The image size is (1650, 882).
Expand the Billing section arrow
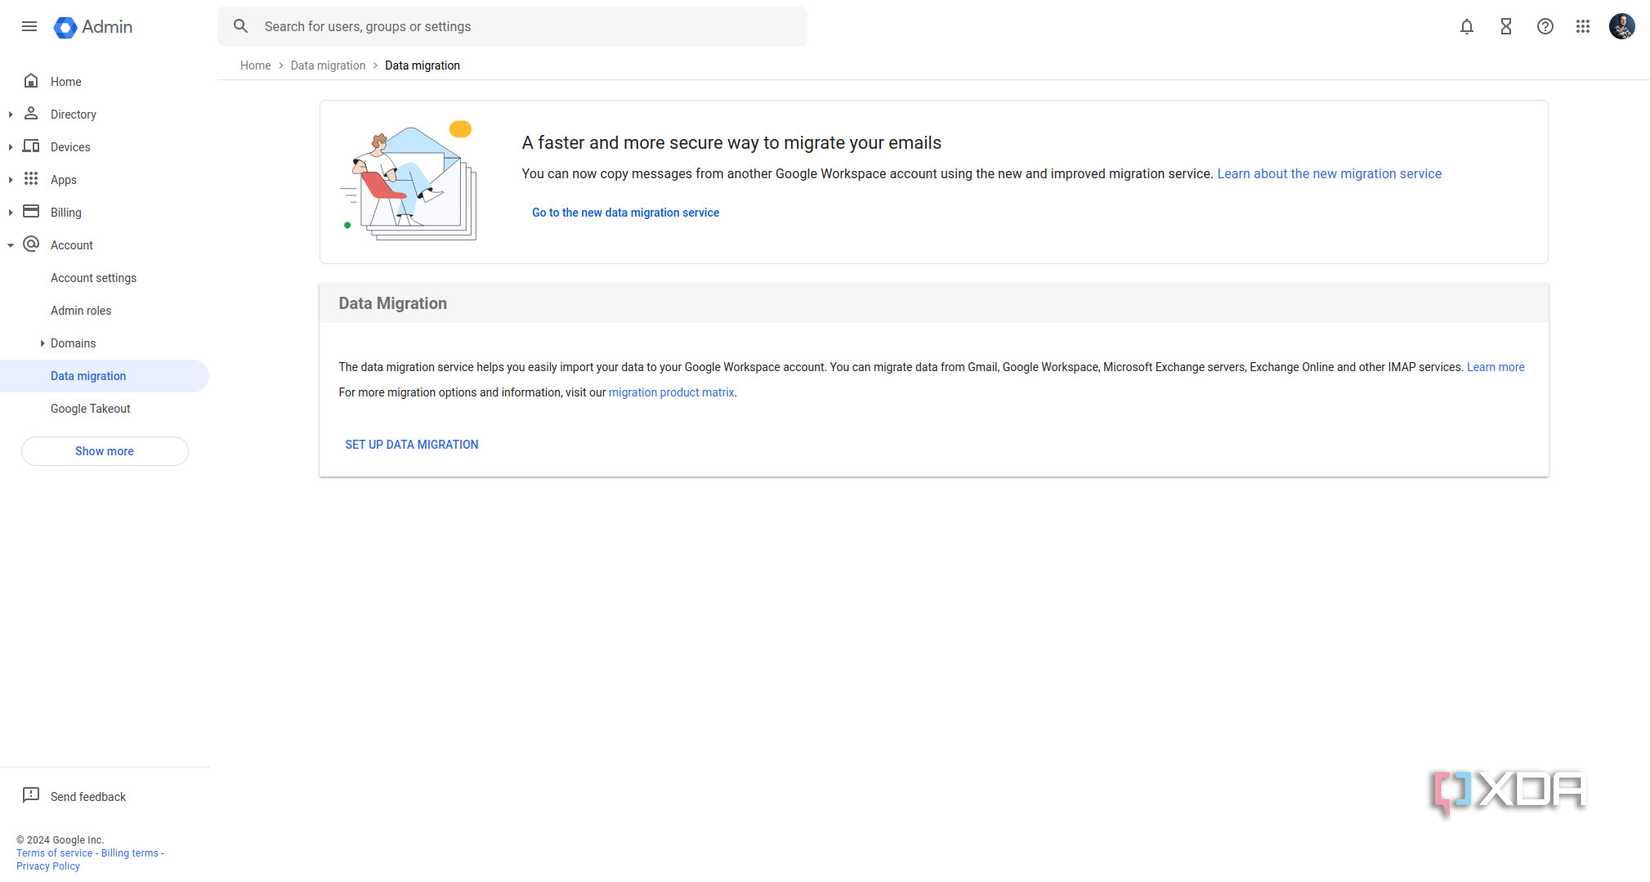click(11, 212)
